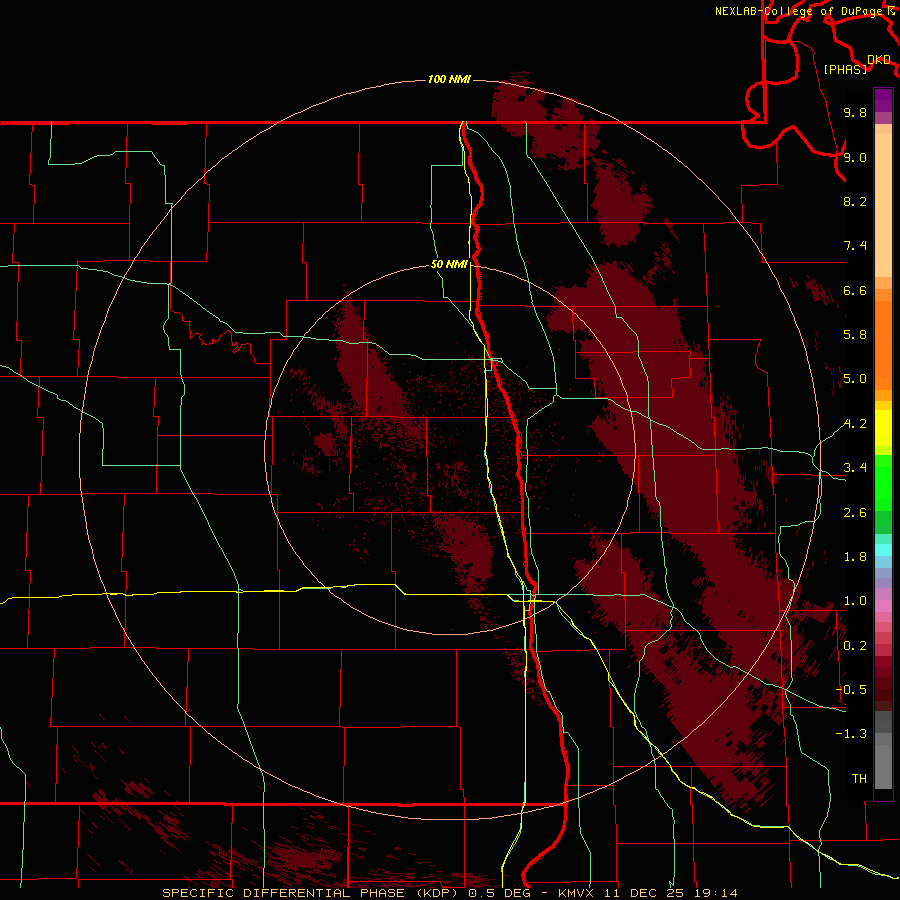Viewport: 900px width, 900px height.
Task: Click the TH threshold label on the scale
Action: [x=859, y=779]
